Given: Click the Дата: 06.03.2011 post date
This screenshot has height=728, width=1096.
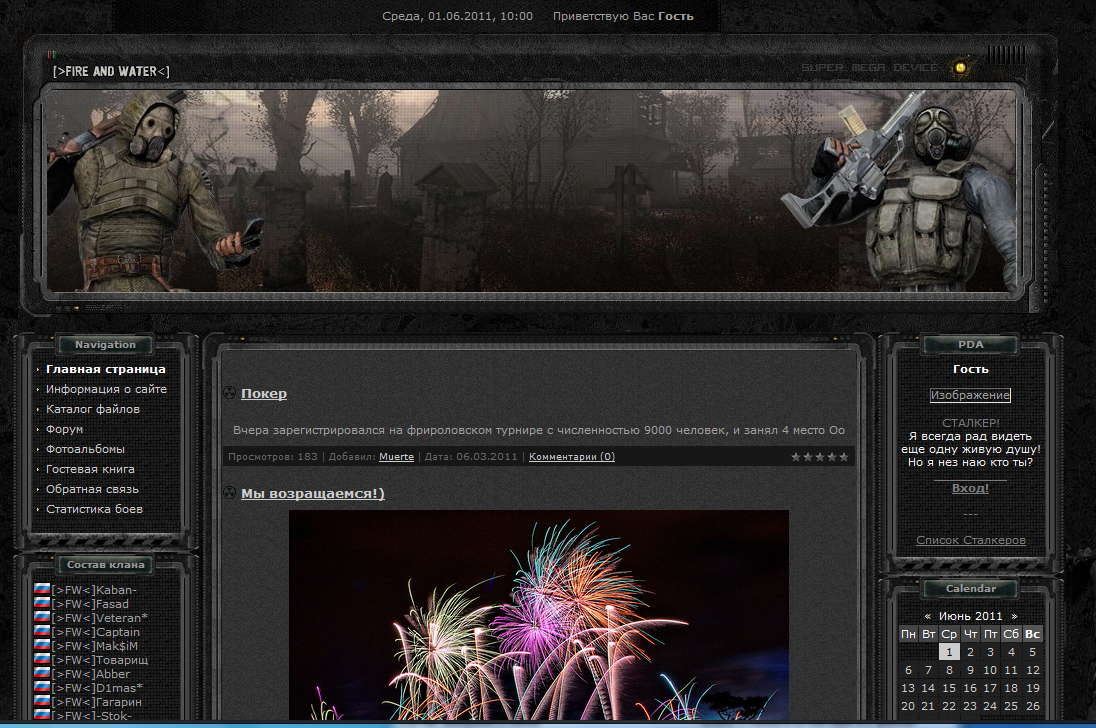Looking at the screenshot, I should pos(471,457).
